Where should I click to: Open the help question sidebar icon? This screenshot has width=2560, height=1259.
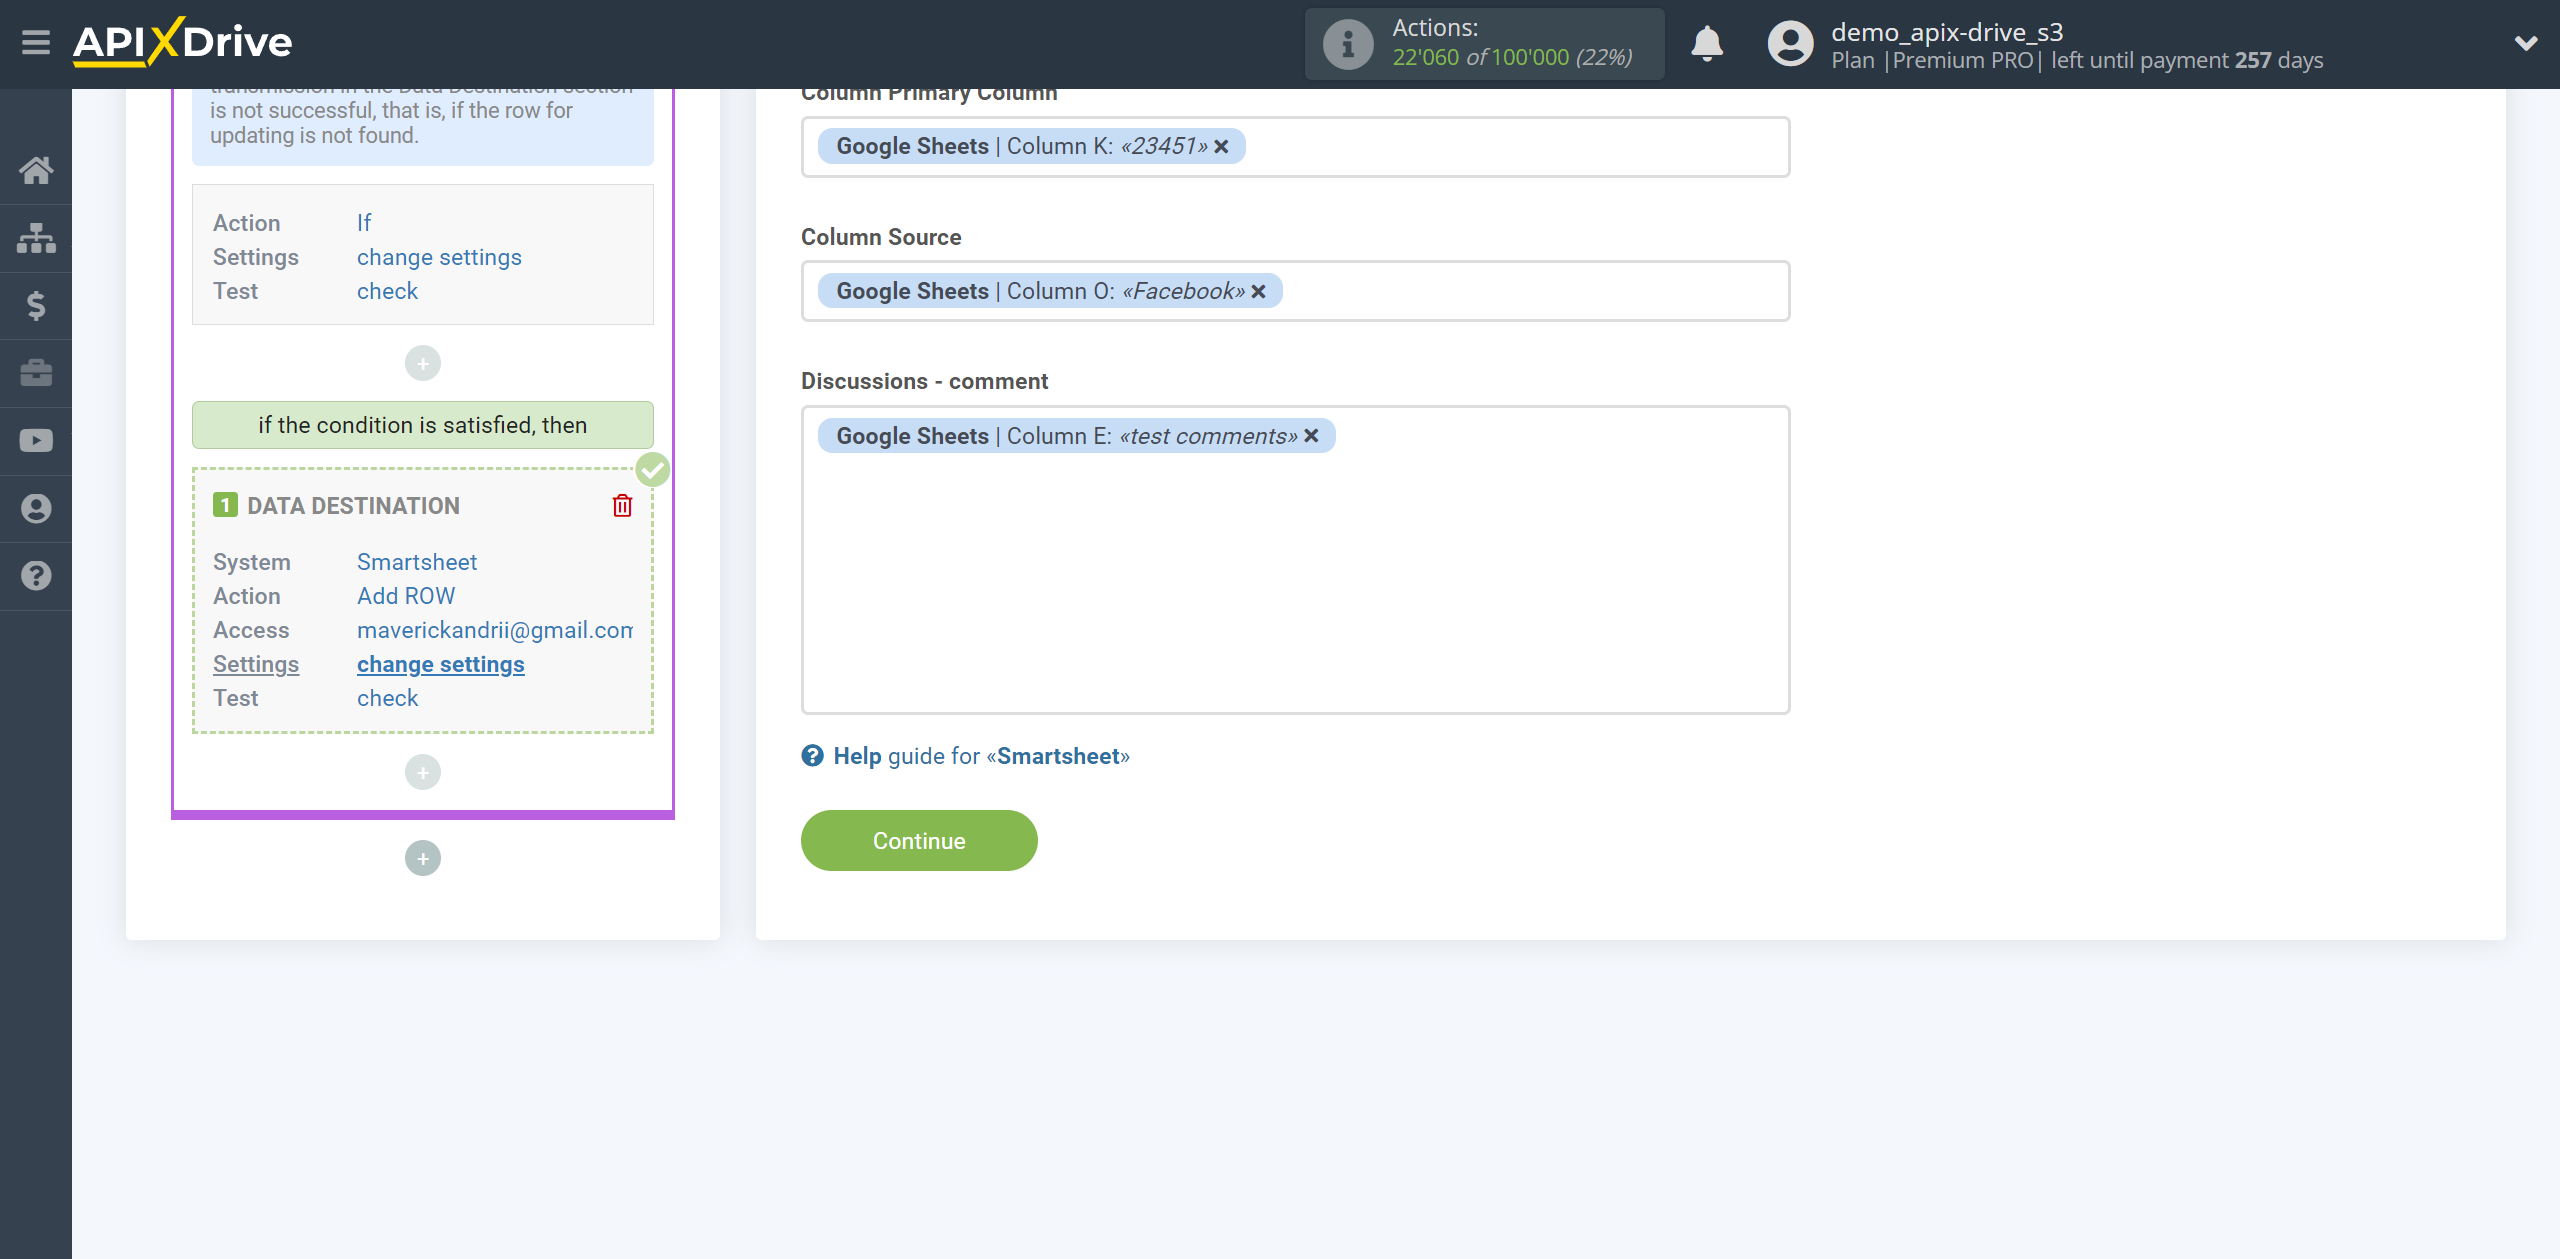coord(36,576)
